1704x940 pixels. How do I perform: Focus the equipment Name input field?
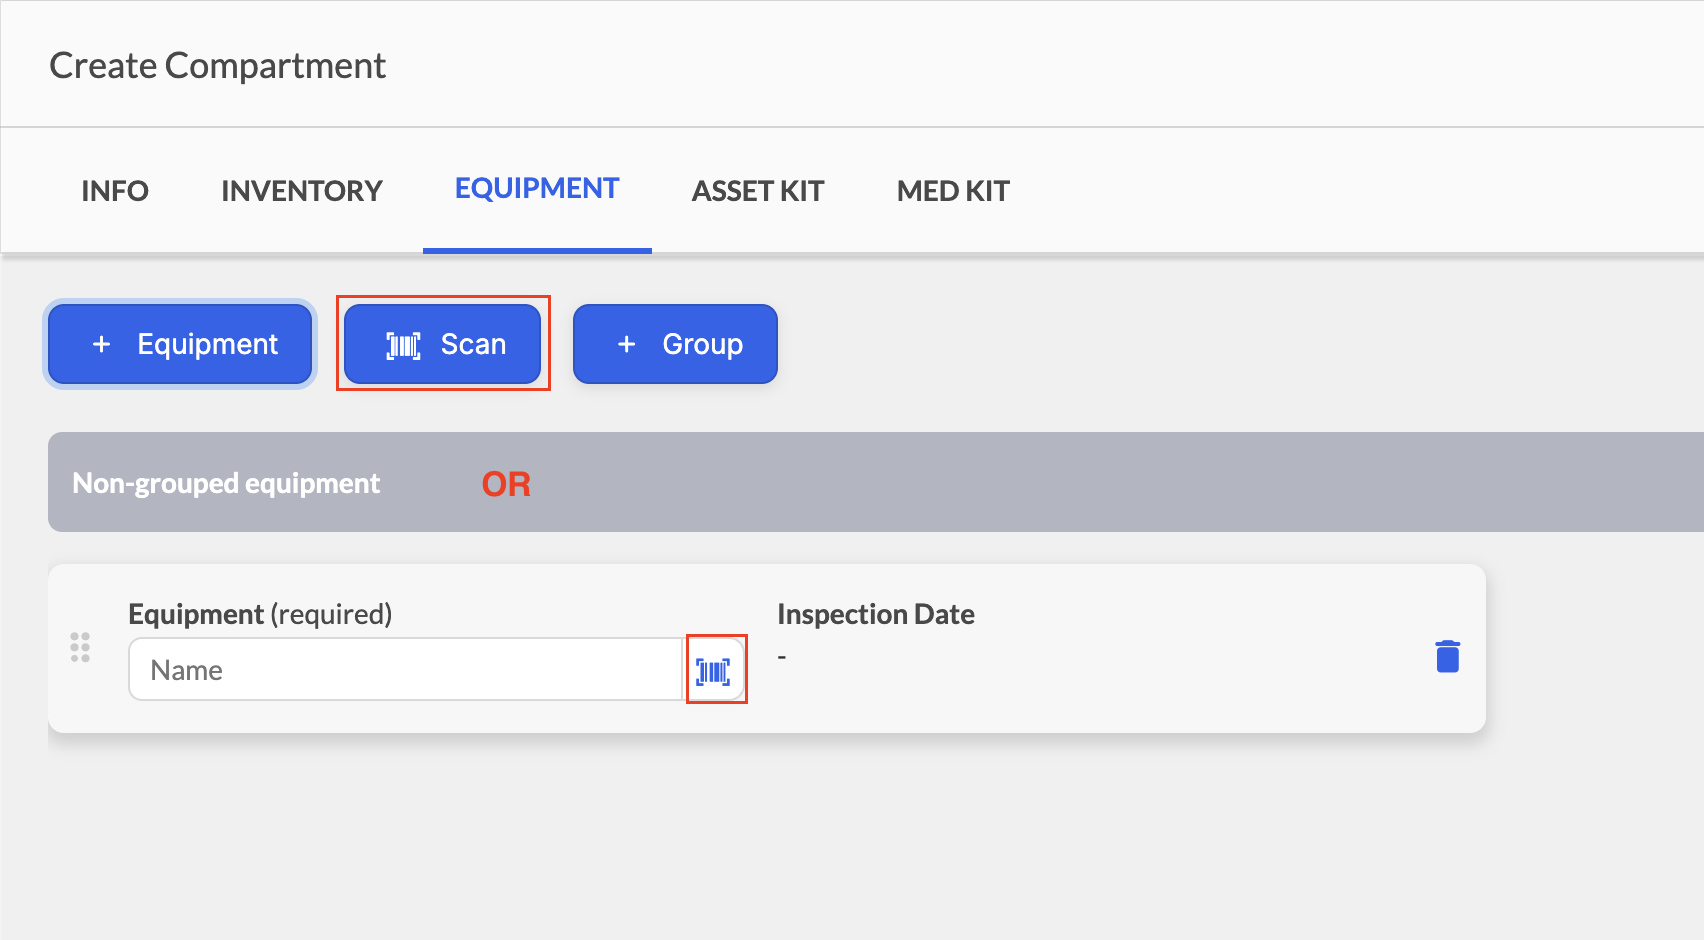406,669
